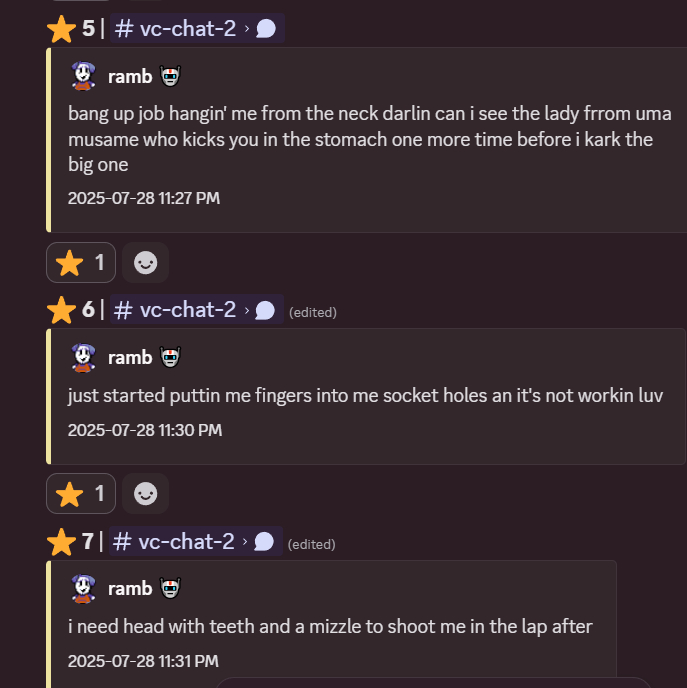Click the star reaction below the 11:27 PM message
This screenshot has width=687, height=688.
click(80, 263)
